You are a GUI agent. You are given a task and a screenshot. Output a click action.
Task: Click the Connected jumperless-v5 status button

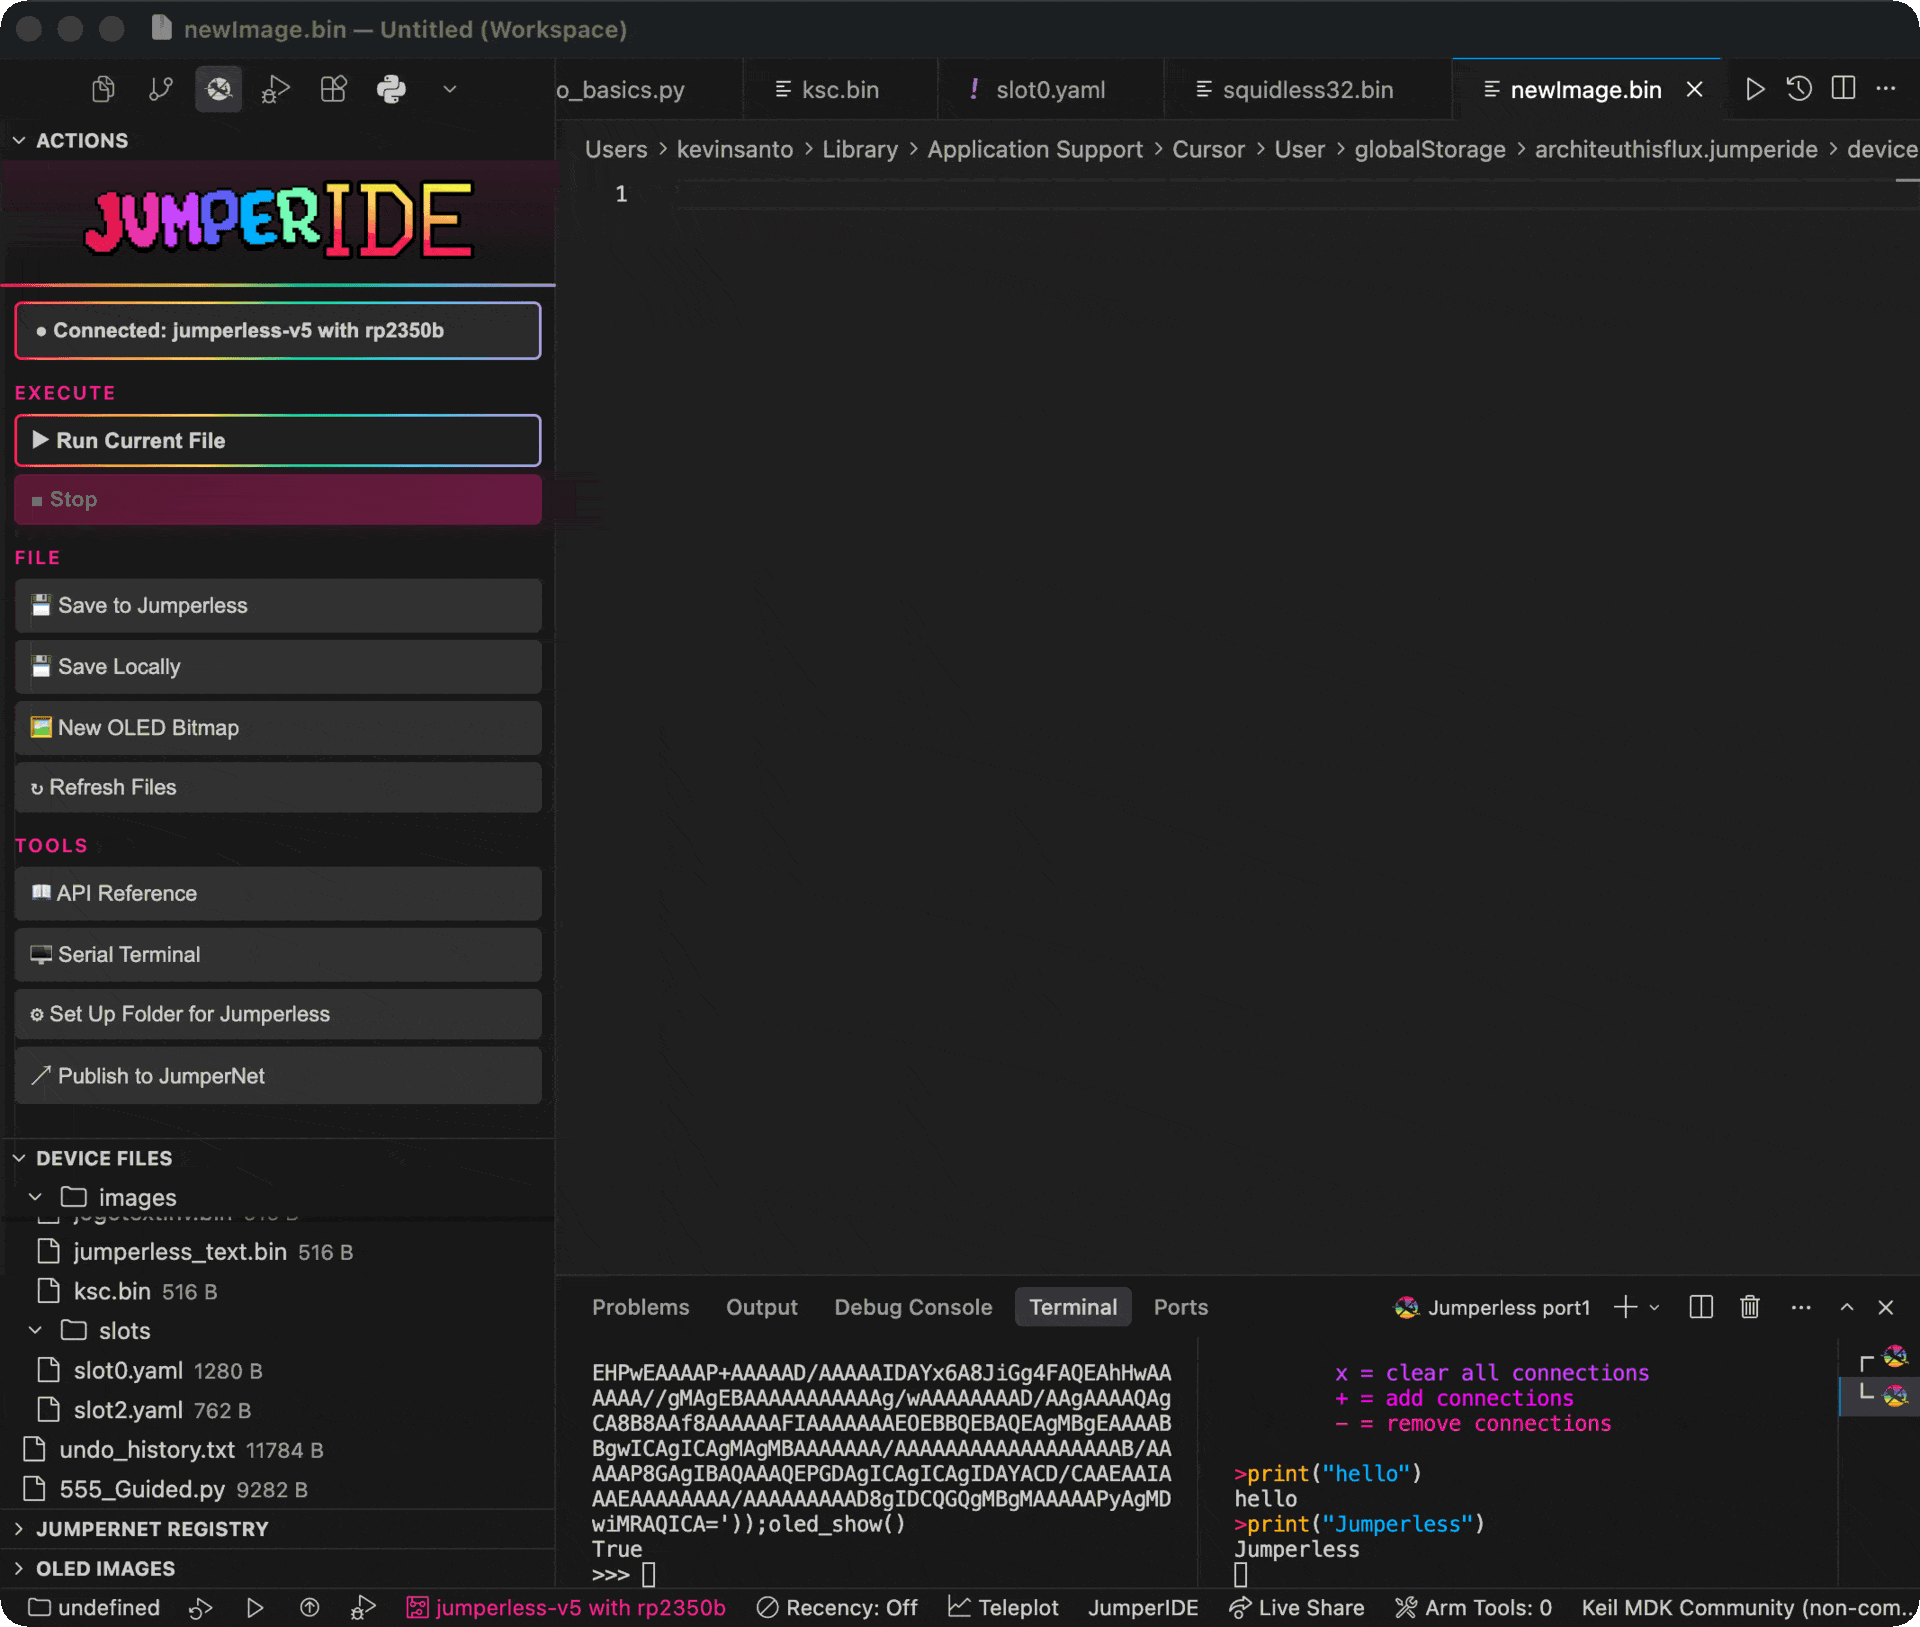278,331
